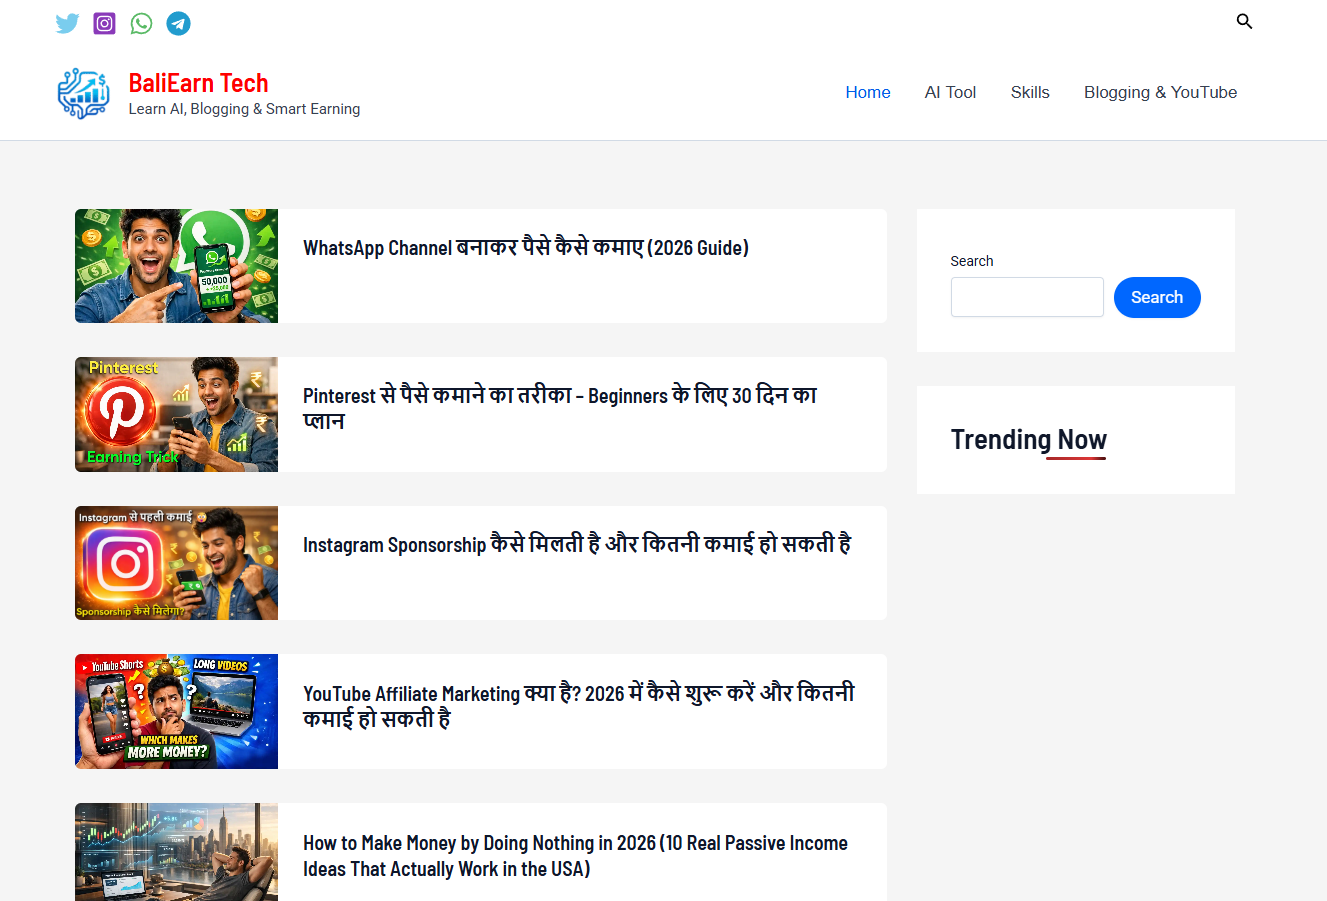Viewport: 1327px width, 901px height.
Task: Click the Pinterest Earning Trick thumbnail
Action: (176, 414)
